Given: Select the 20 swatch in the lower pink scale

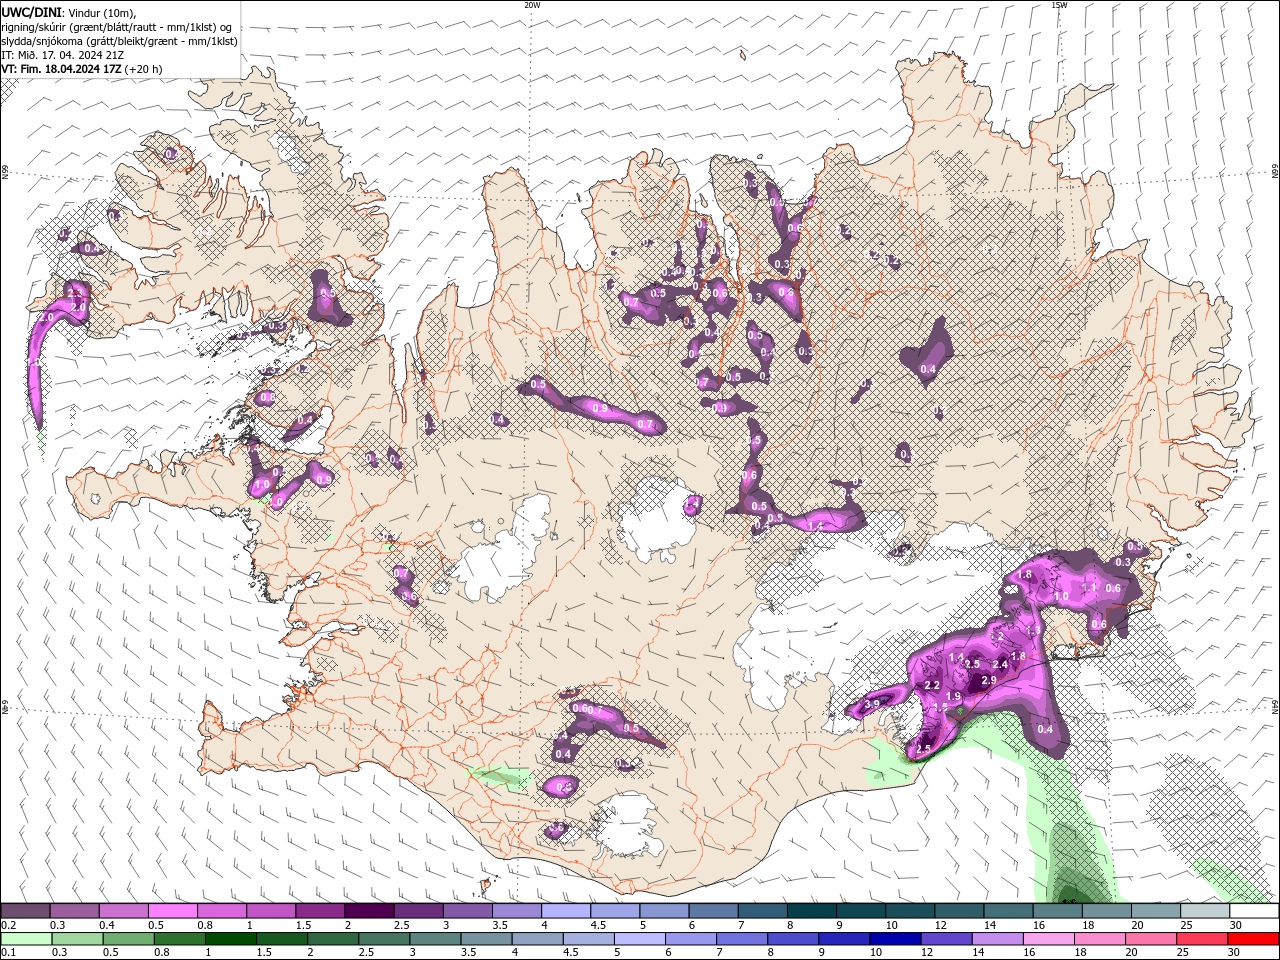Looking at the screenshot, I should click(1150, 939).
